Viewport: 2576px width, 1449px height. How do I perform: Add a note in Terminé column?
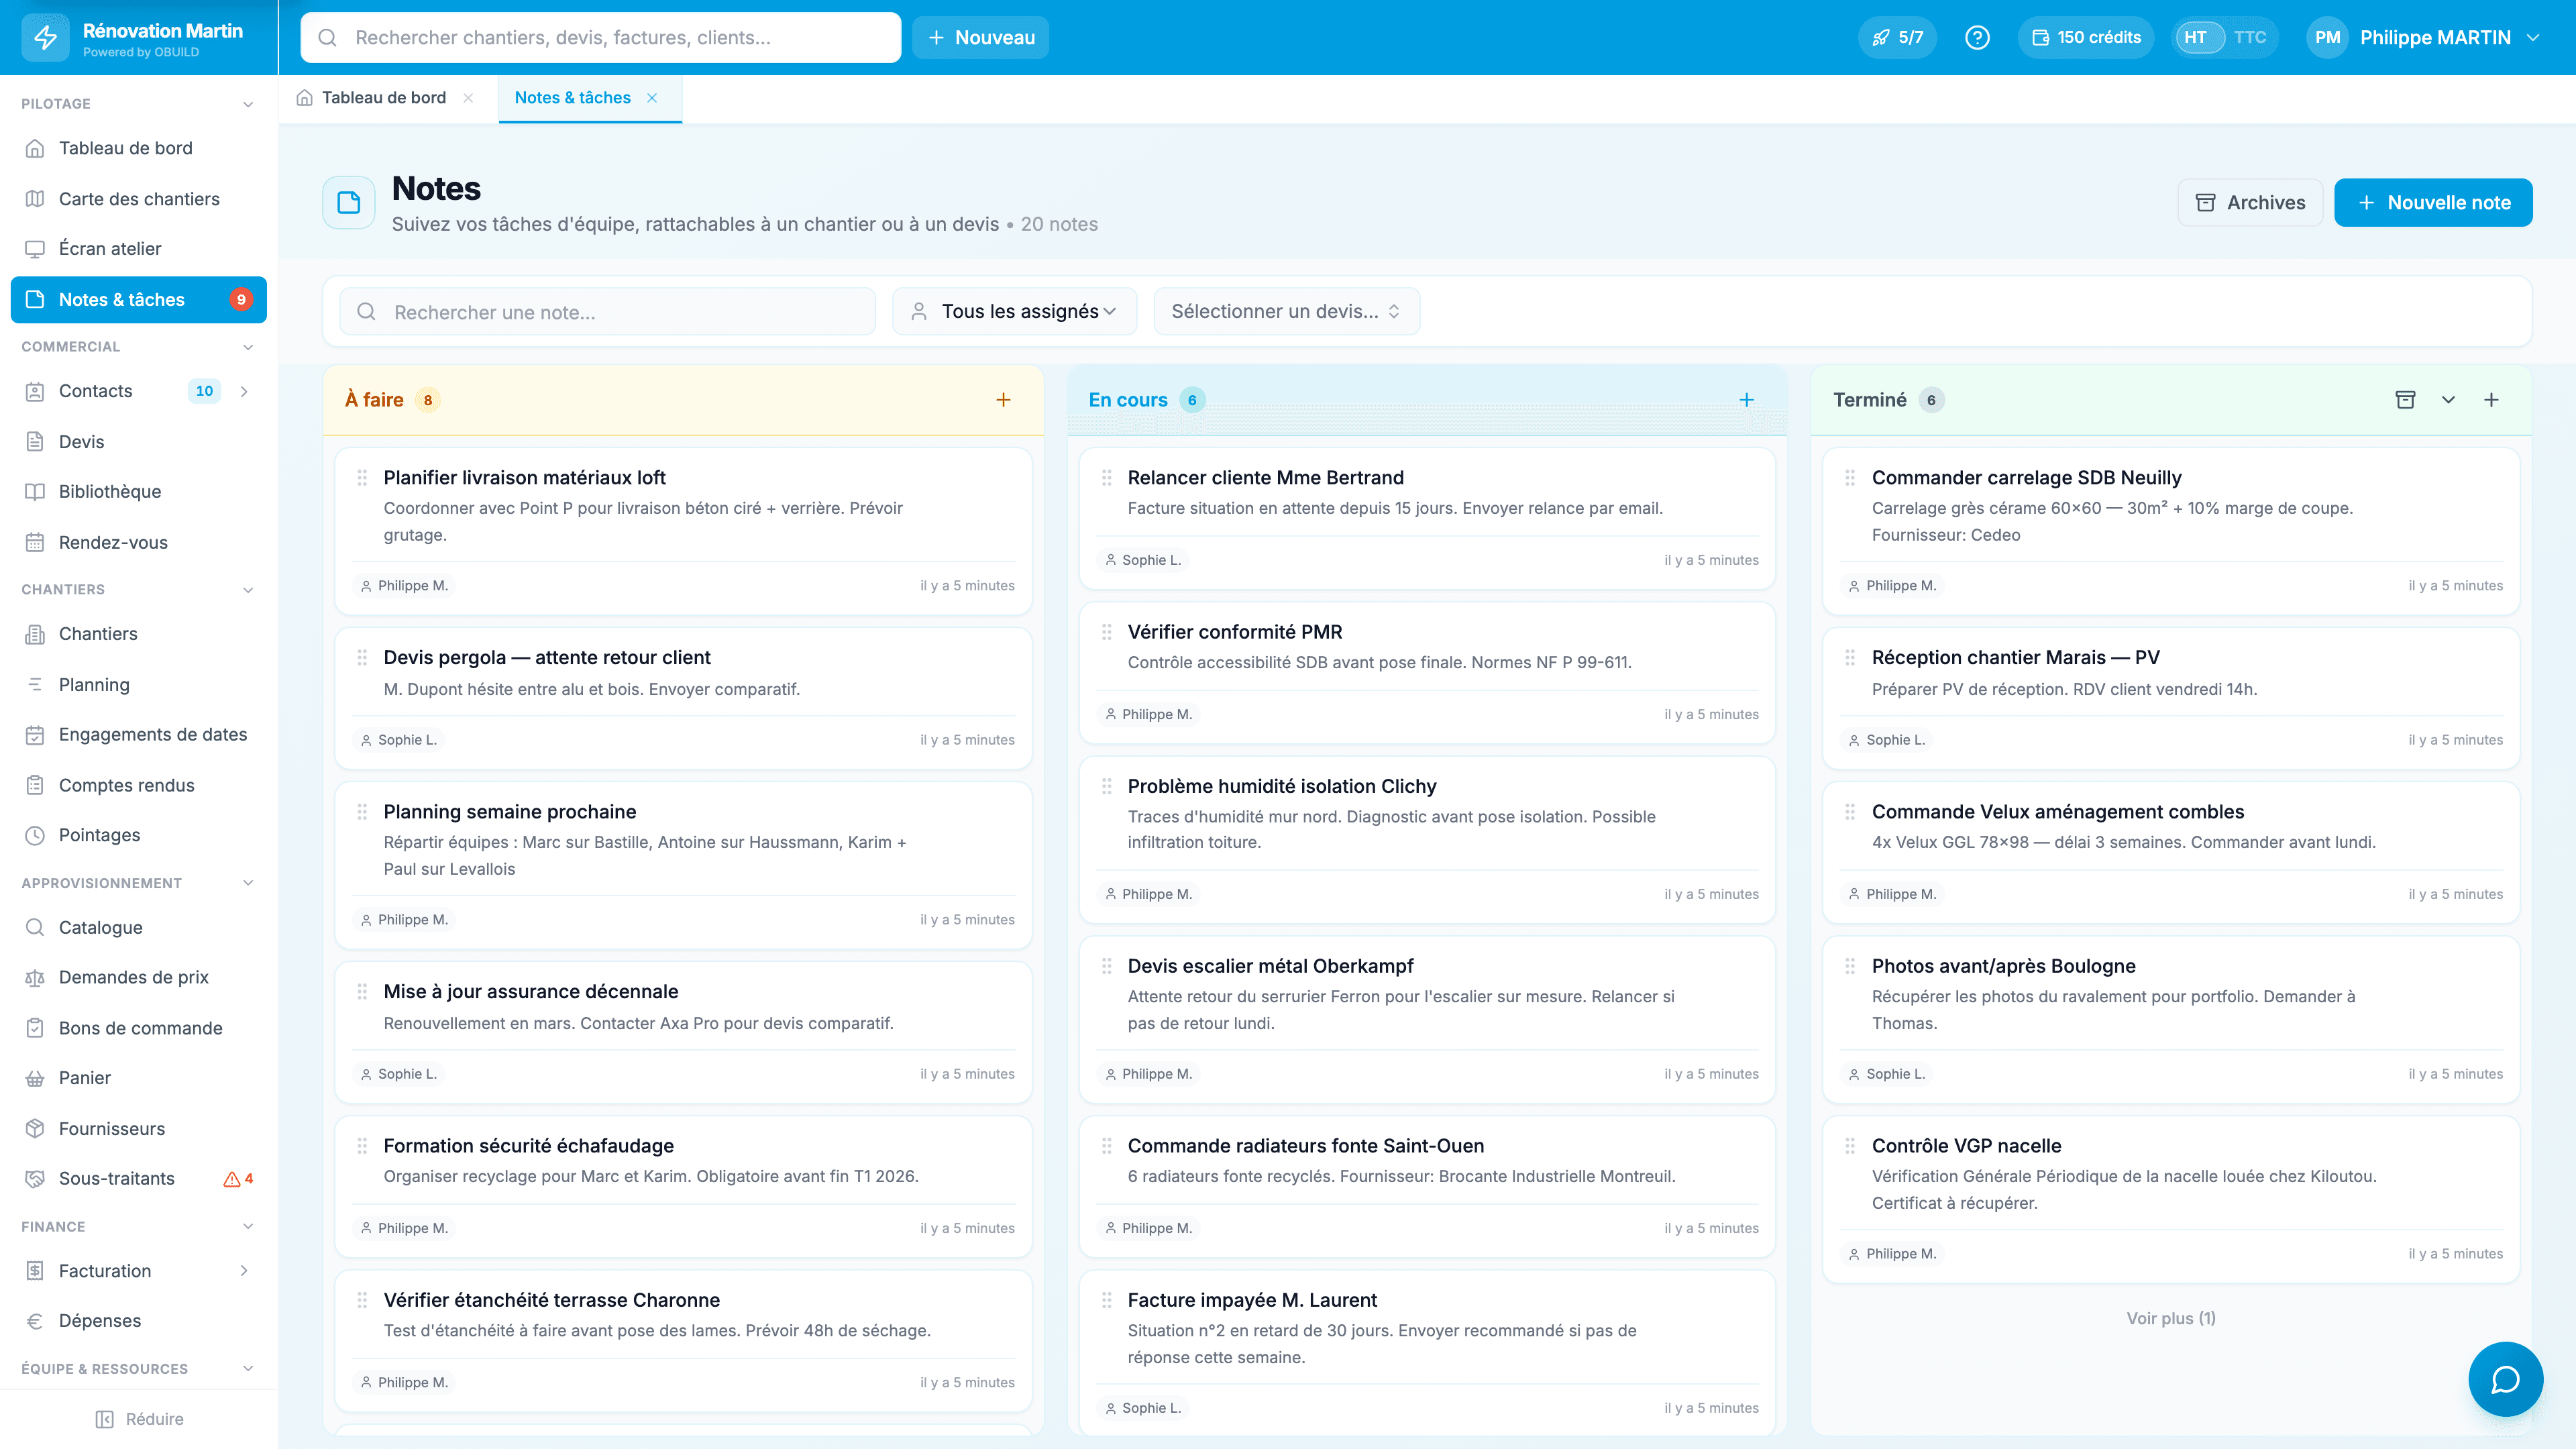[2491, 400]
